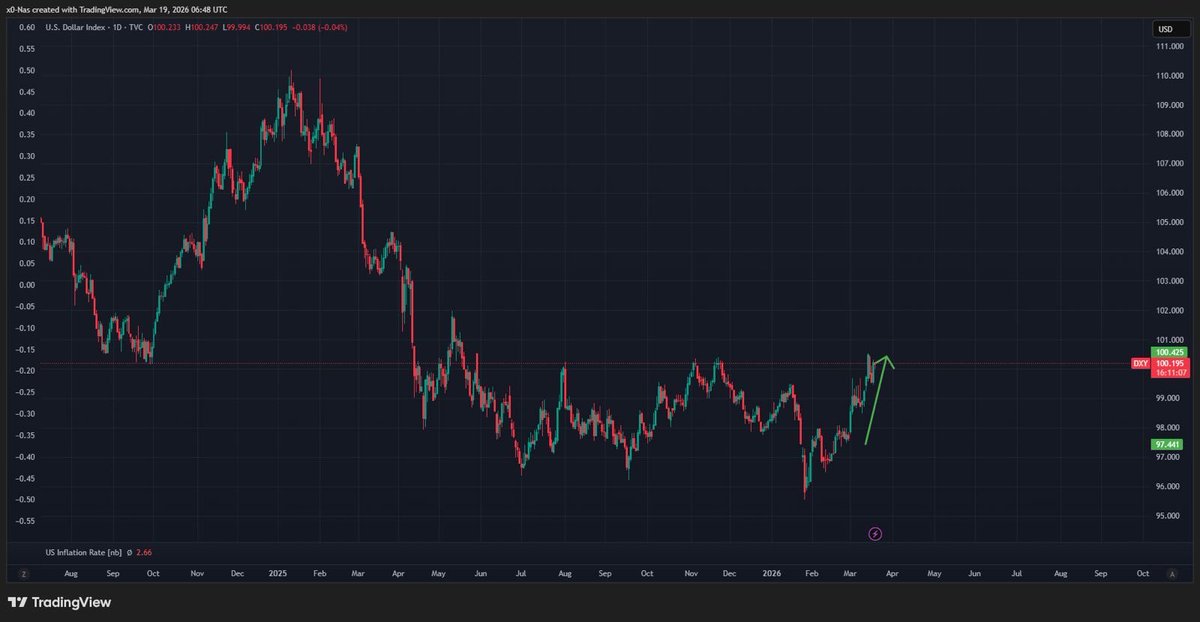Click the red DXY symbol label
This screenshot has width=1200, height=622.
pyautogui.click(x=1139, y=363)
